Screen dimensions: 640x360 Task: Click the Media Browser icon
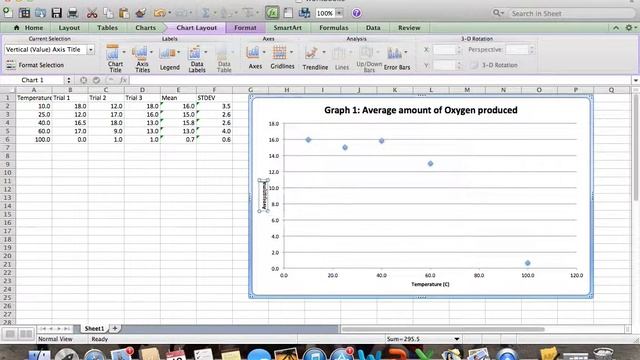pos(304,13)
